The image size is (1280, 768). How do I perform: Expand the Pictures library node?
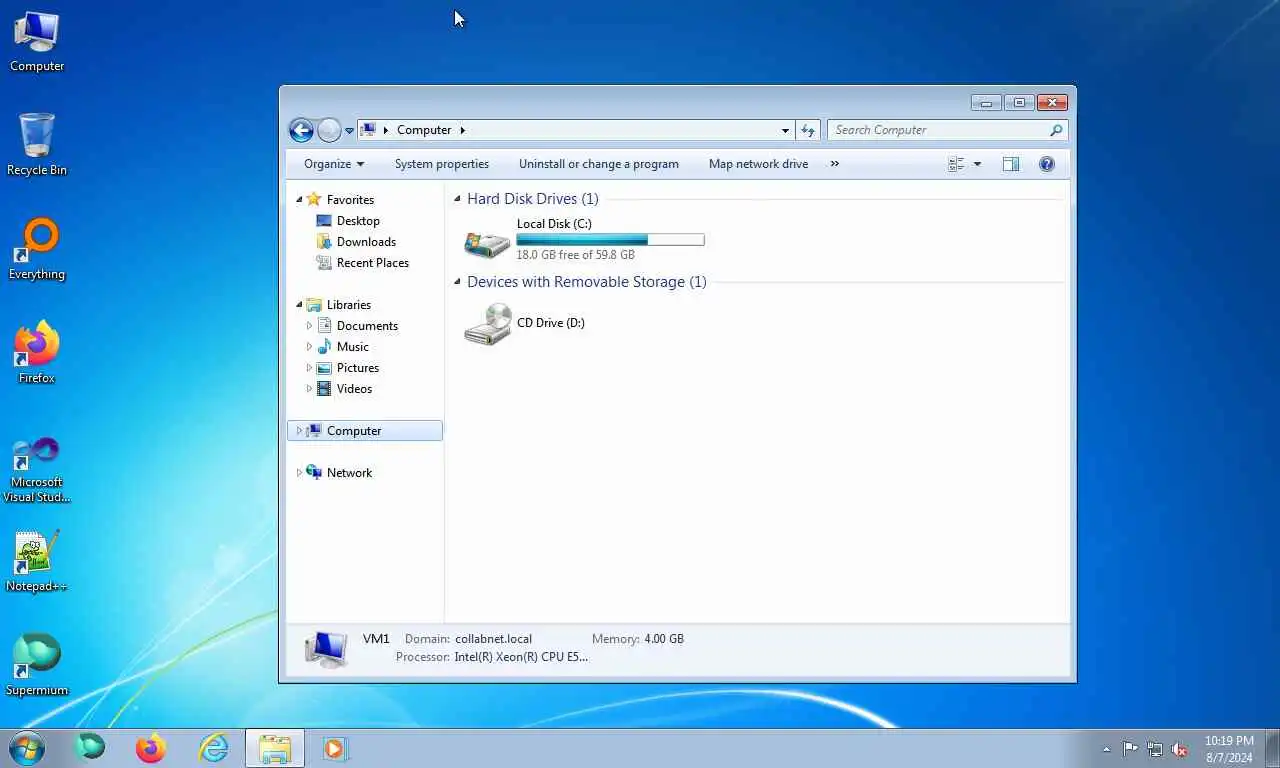click(309, 368)
